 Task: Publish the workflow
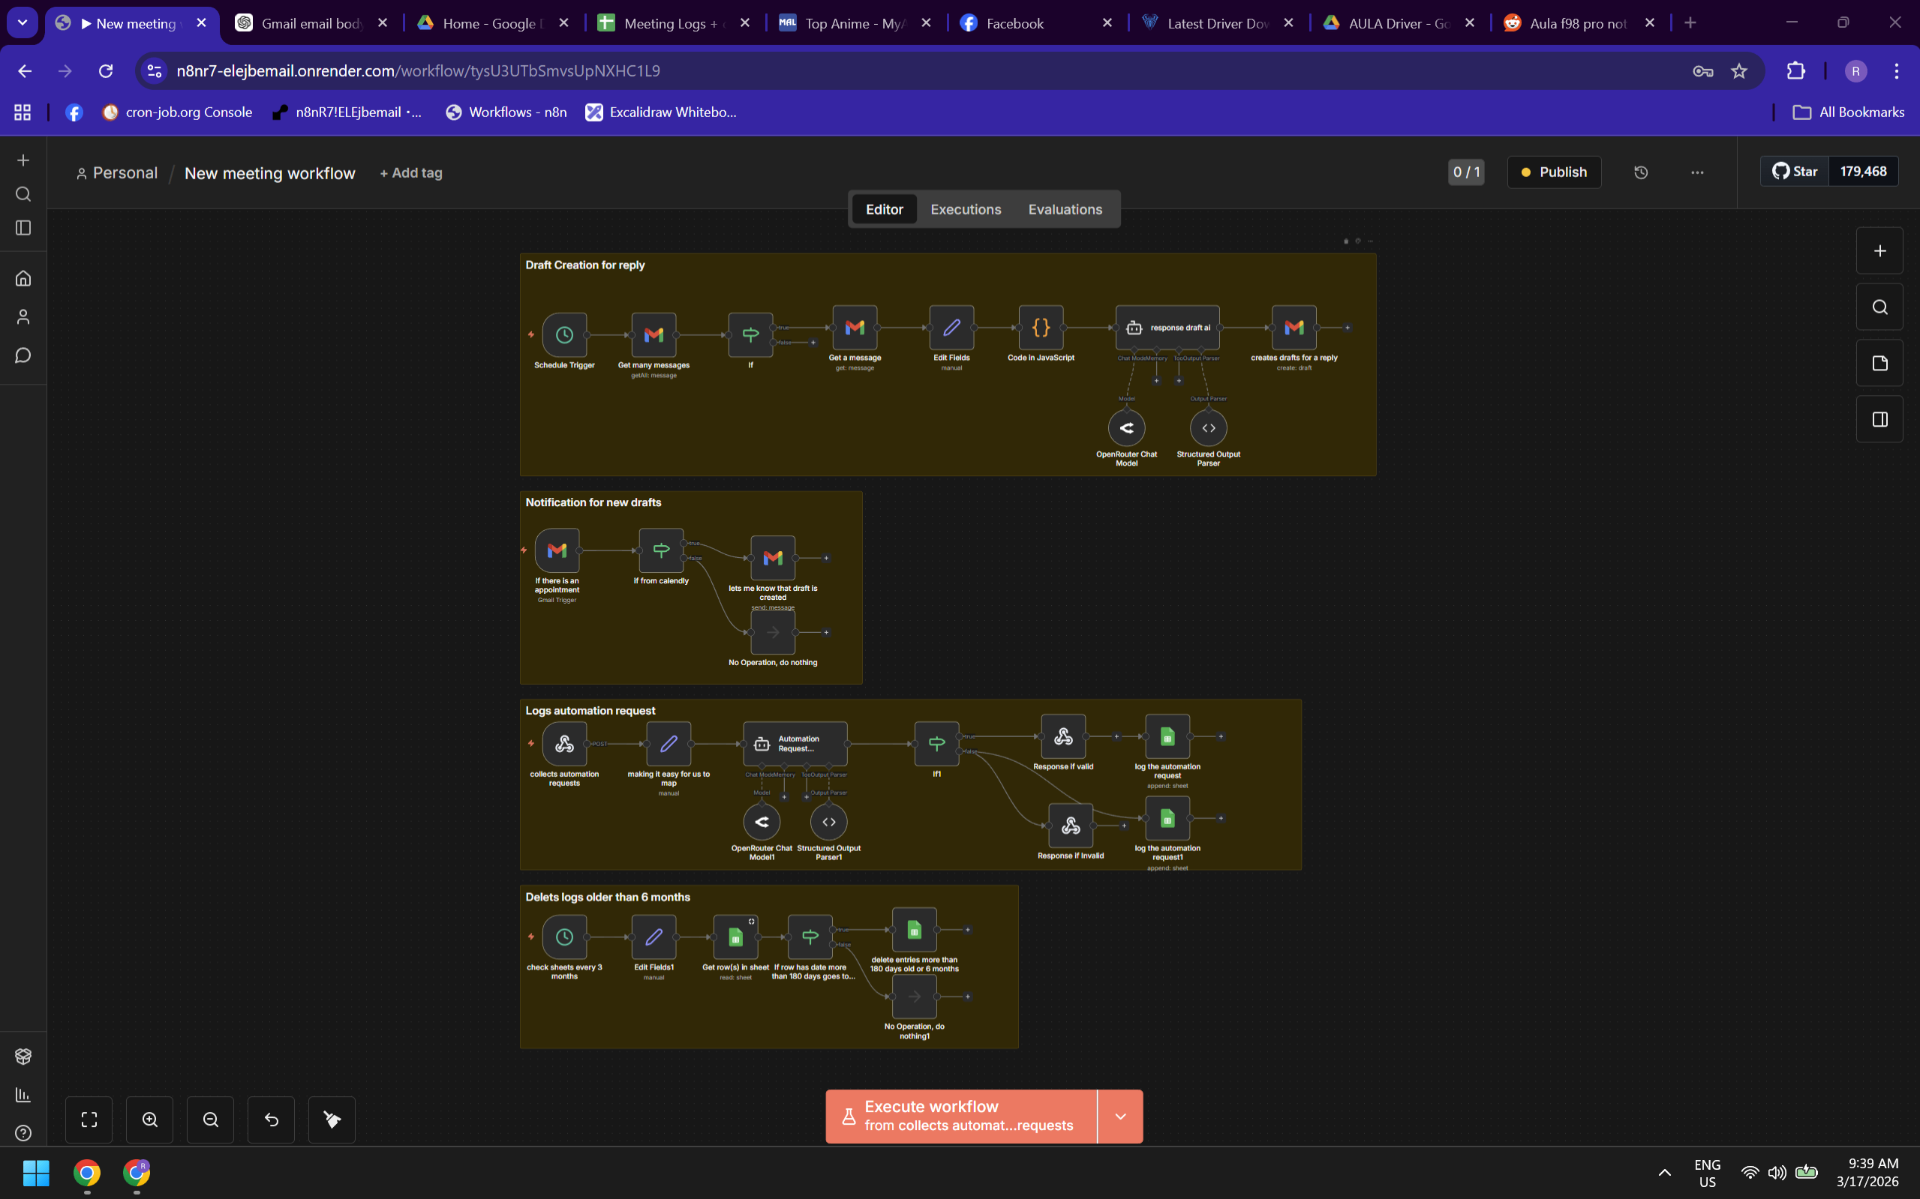click(1554, 172)
